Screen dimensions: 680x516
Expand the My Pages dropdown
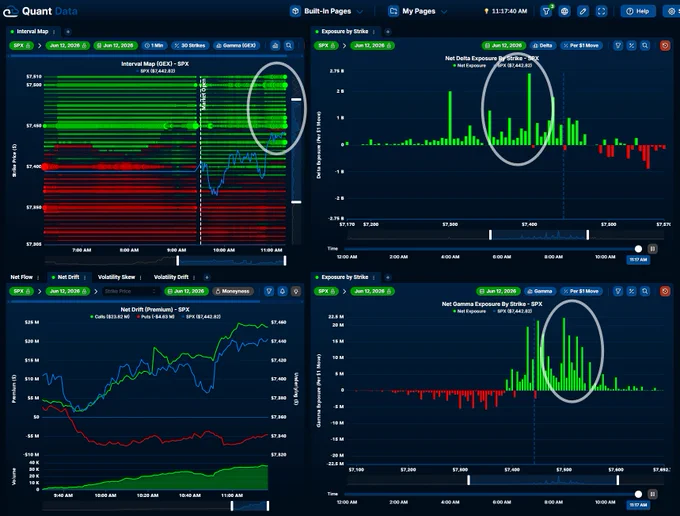tap(444, 11)
